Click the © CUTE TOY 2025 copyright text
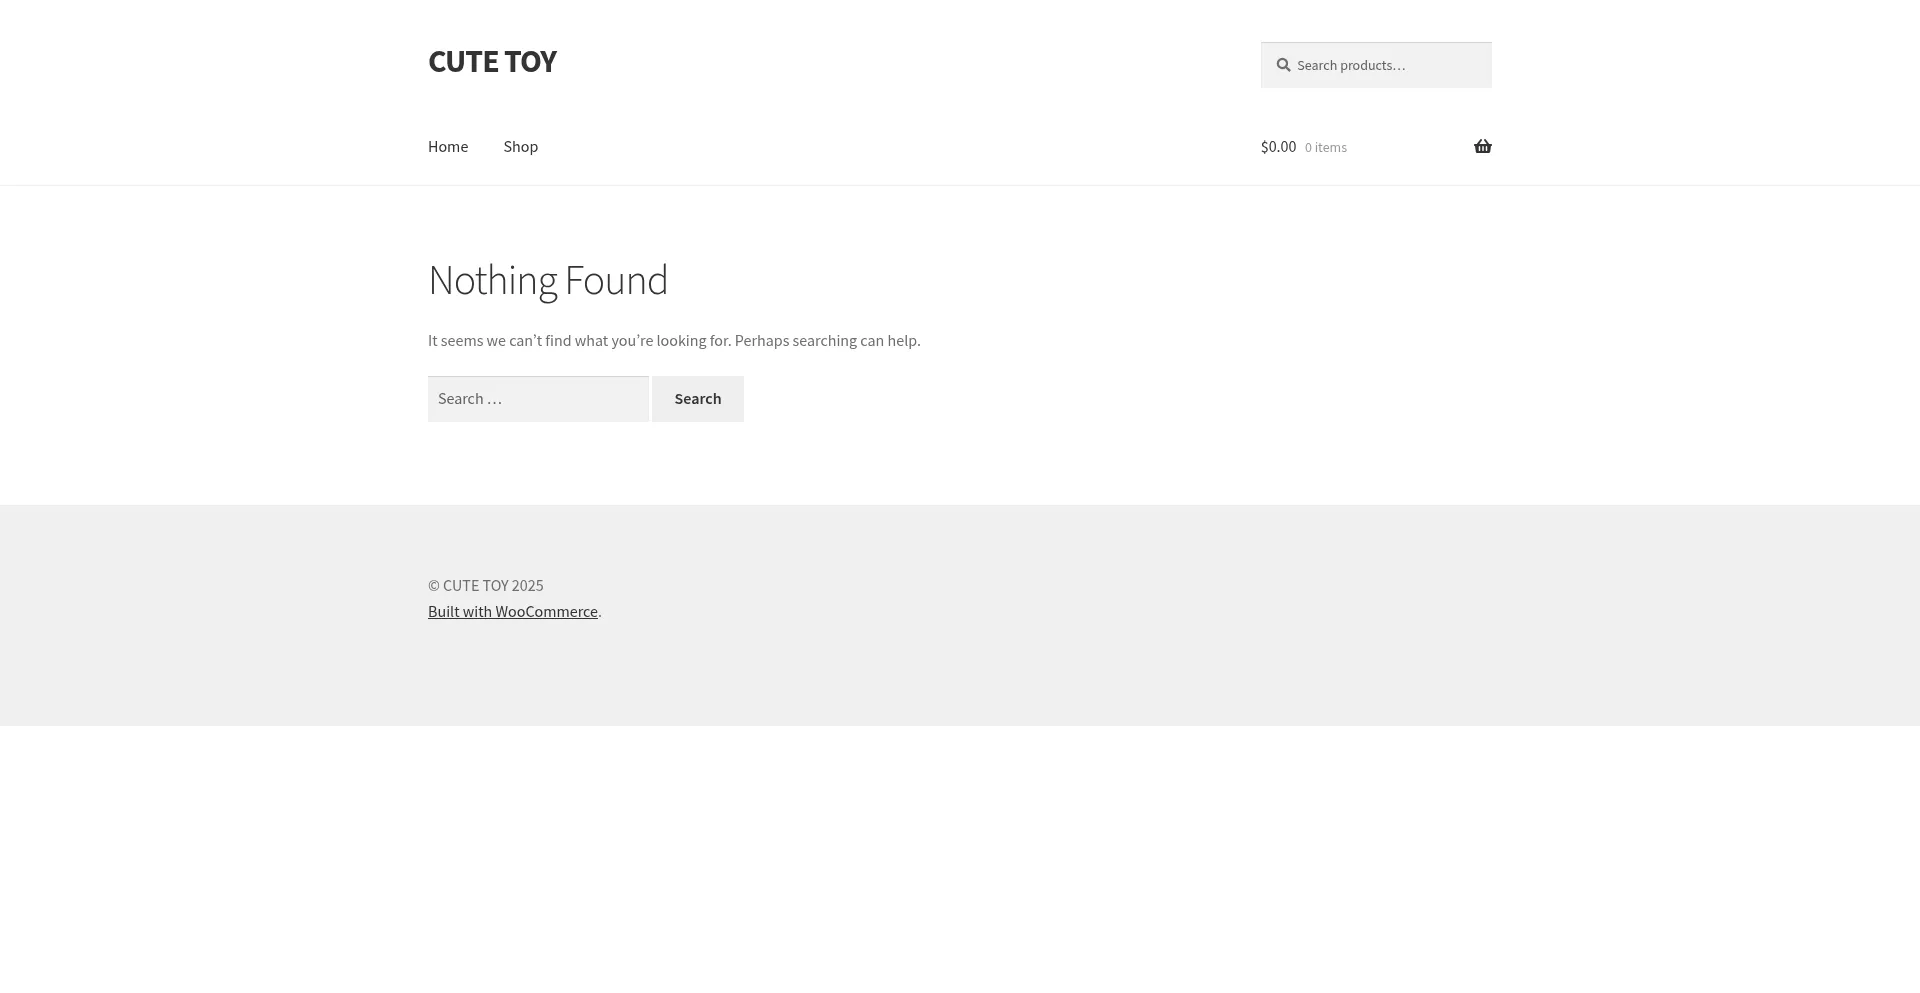Image resolution: width=1920 pixels, height=993 pixels. [486, 586]
